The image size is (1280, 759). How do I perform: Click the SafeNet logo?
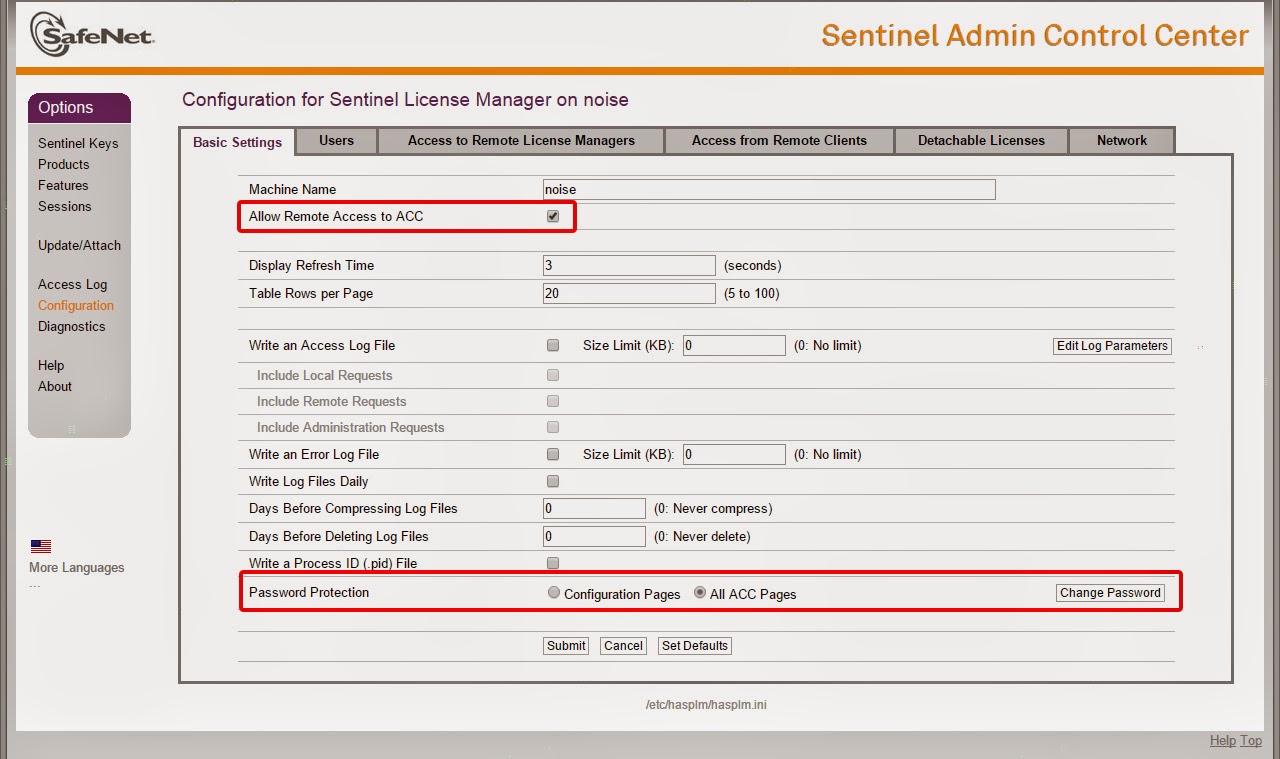coord(92,35)
